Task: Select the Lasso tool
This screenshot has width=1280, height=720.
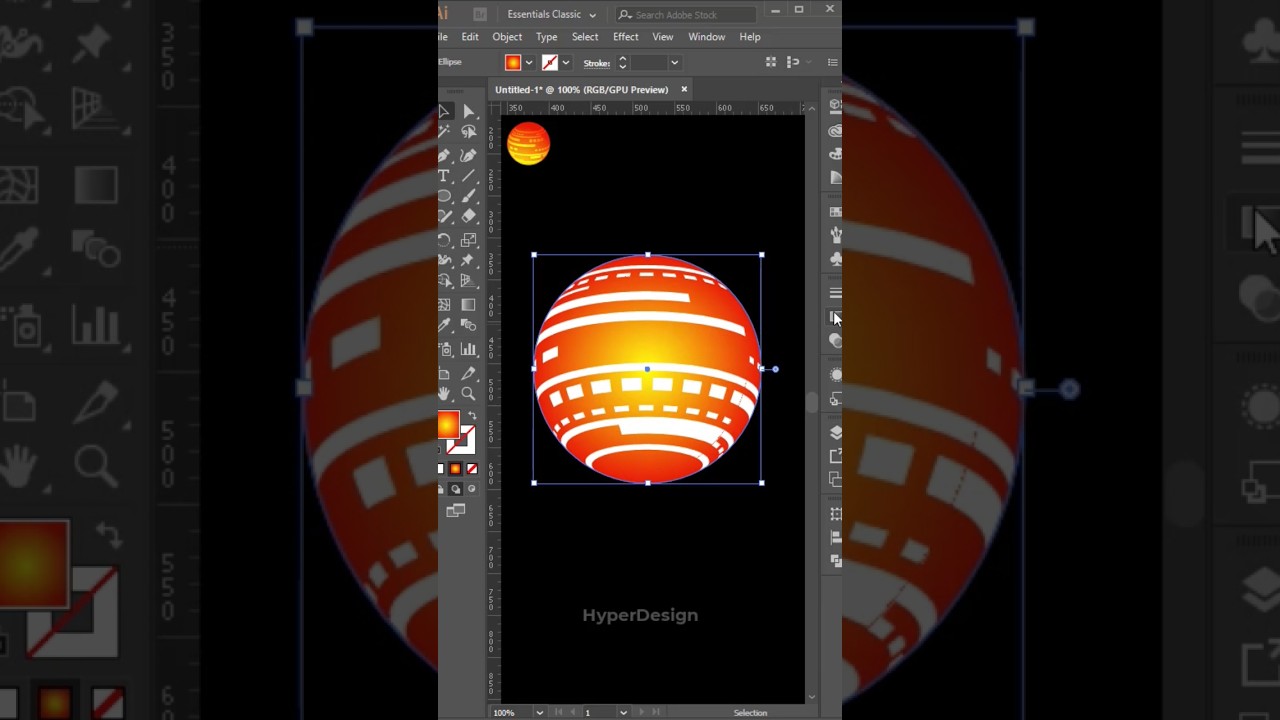Action: click(468, 132)
